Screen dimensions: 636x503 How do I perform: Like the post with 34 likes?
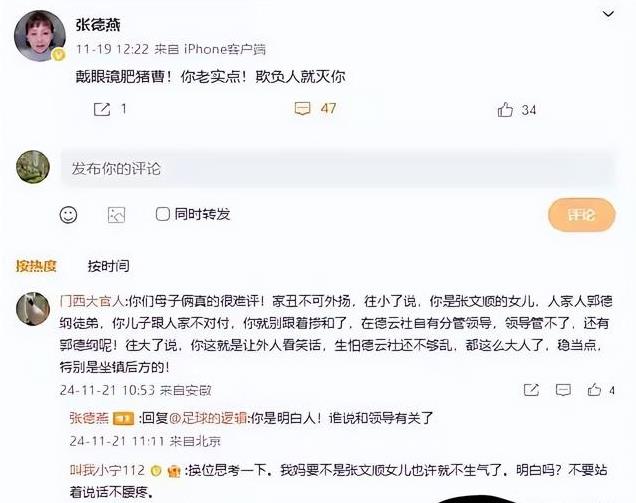click(505, 110)
